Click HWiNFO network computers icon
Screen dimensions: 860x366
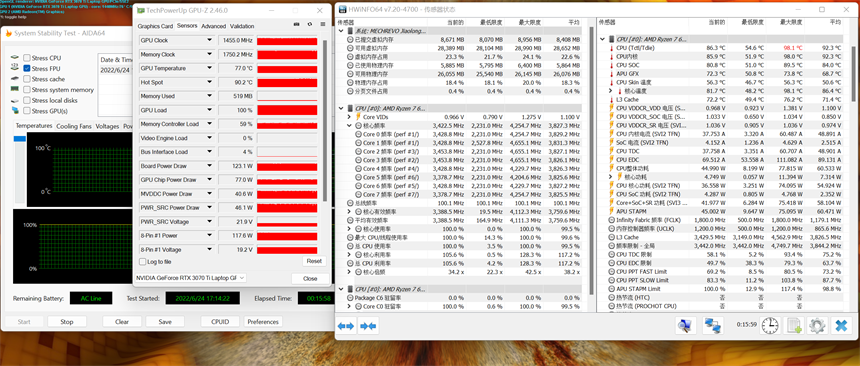tap(712, 325)
